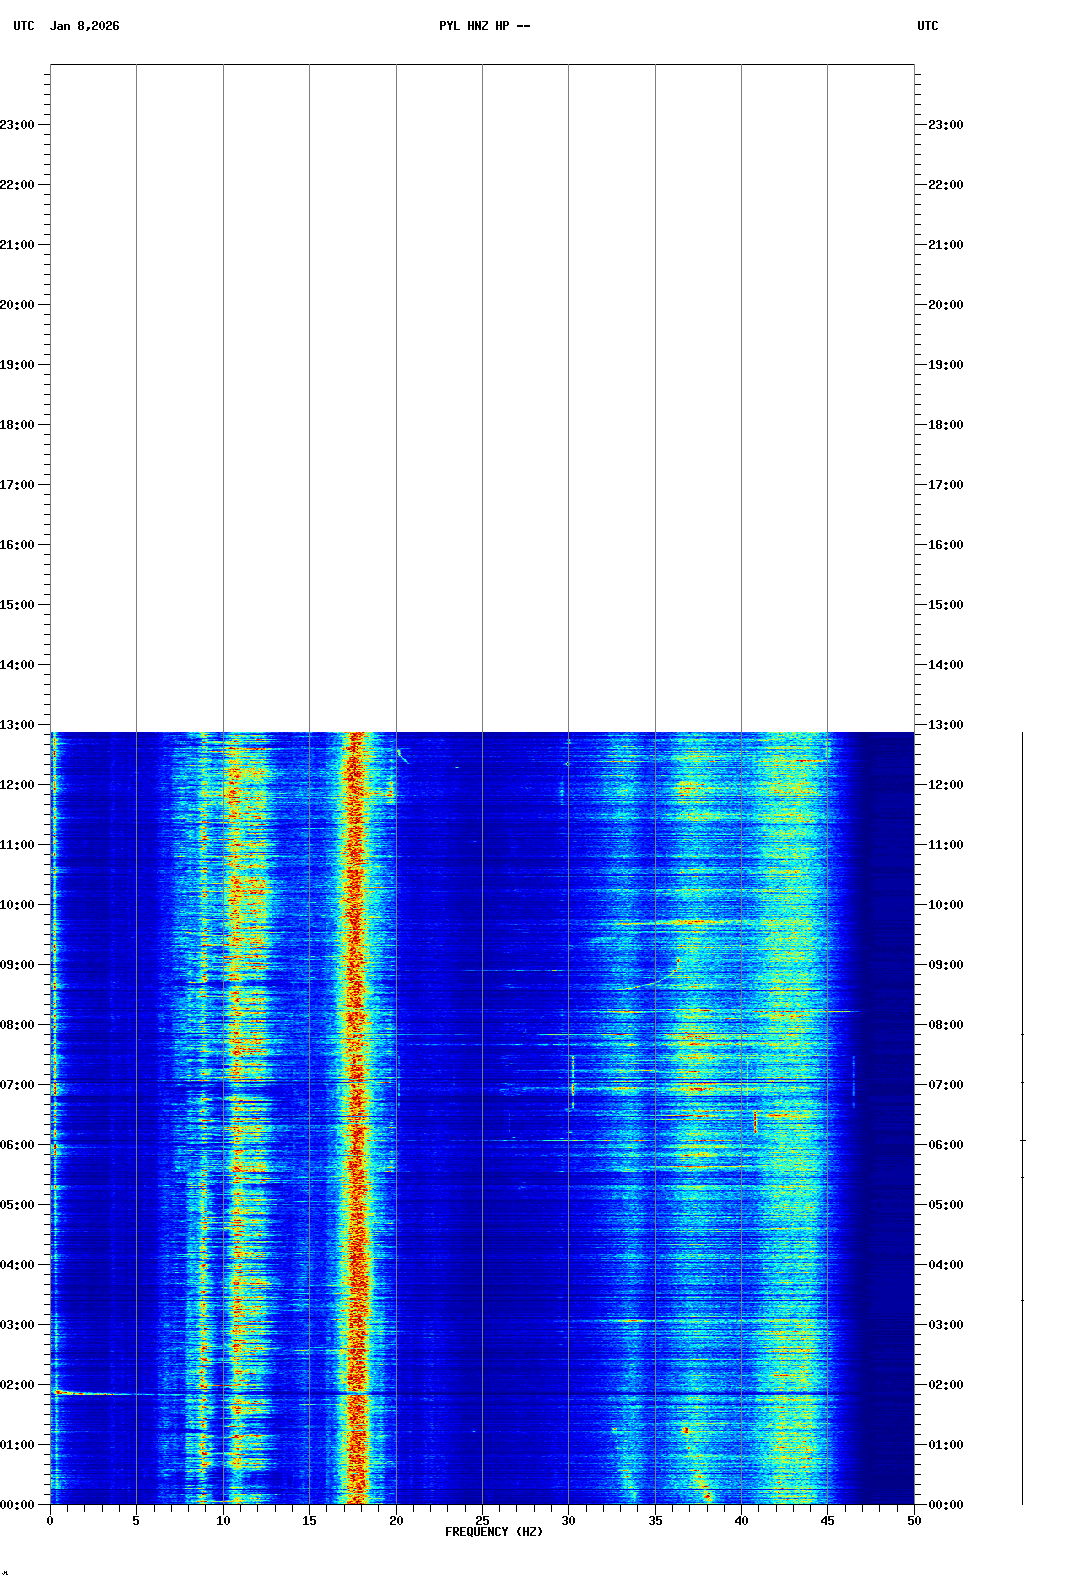Select the 05:00 label on left time axis

[17, 1205]
